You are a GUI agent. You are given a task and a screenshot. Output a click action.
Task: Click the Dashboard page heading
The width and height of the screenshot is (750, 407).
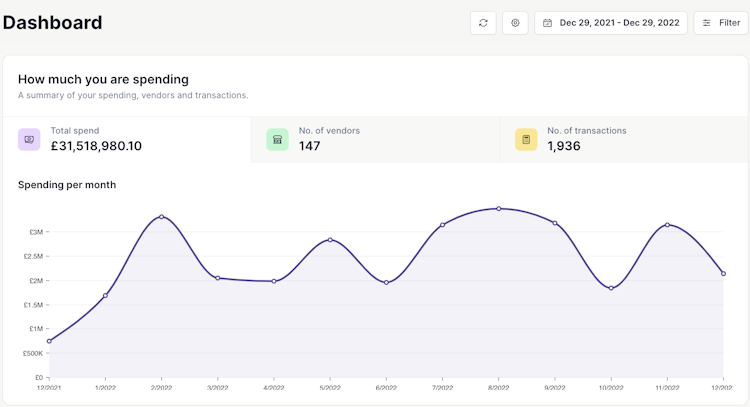[x=53, y=22]
